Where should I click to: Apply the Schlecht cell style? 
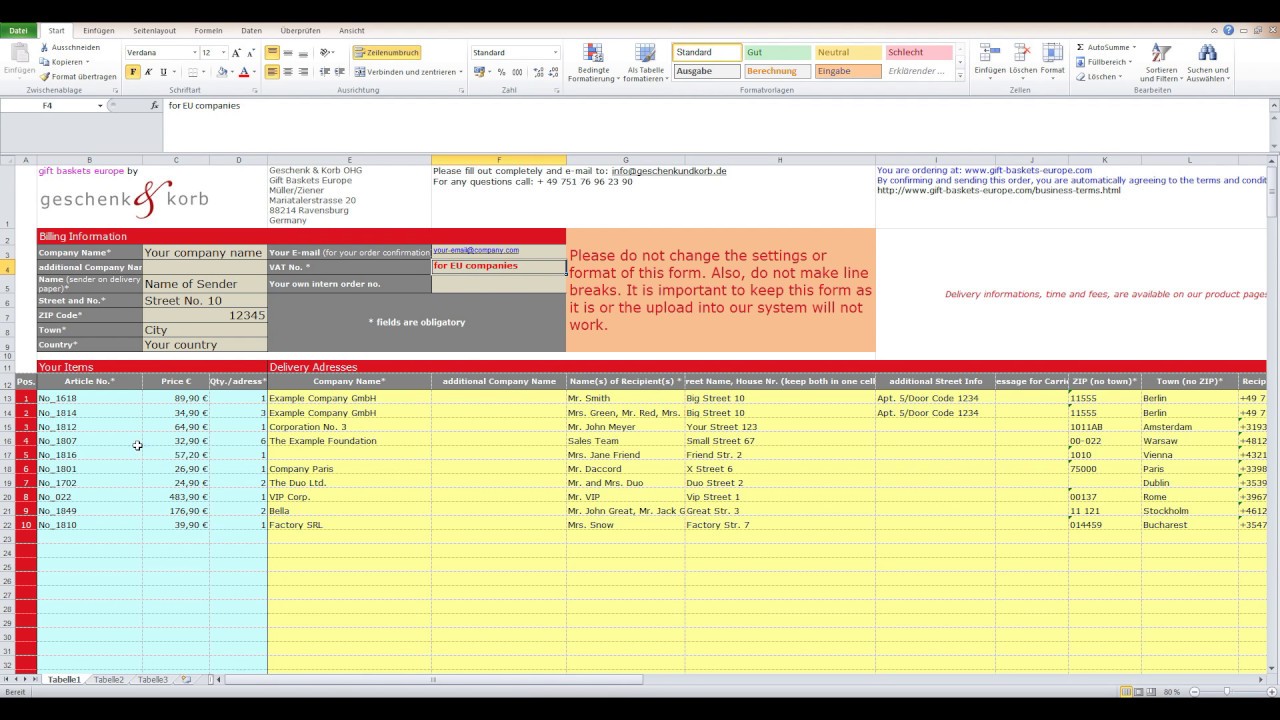[x=918, y=53]
